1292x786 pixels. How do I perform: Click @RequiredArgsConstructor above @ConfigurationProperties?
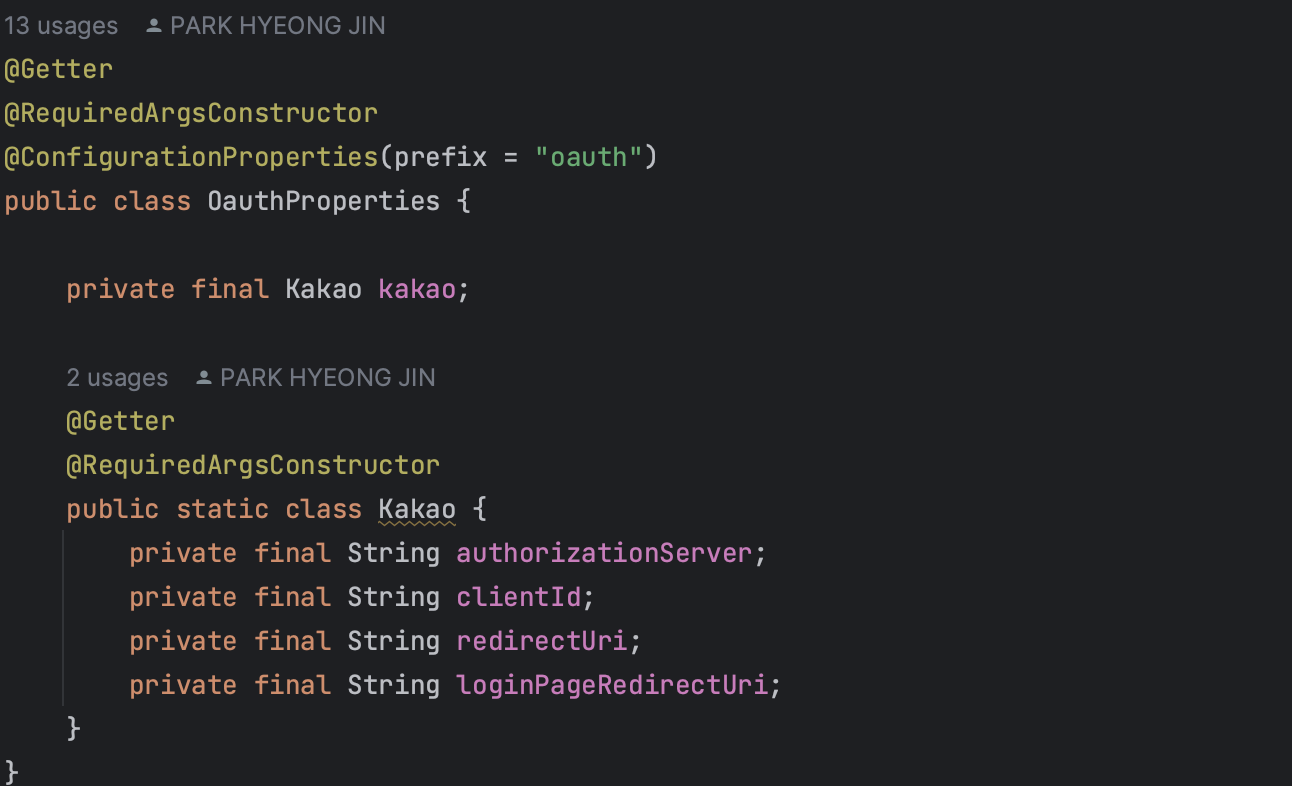tap(191, 113)
